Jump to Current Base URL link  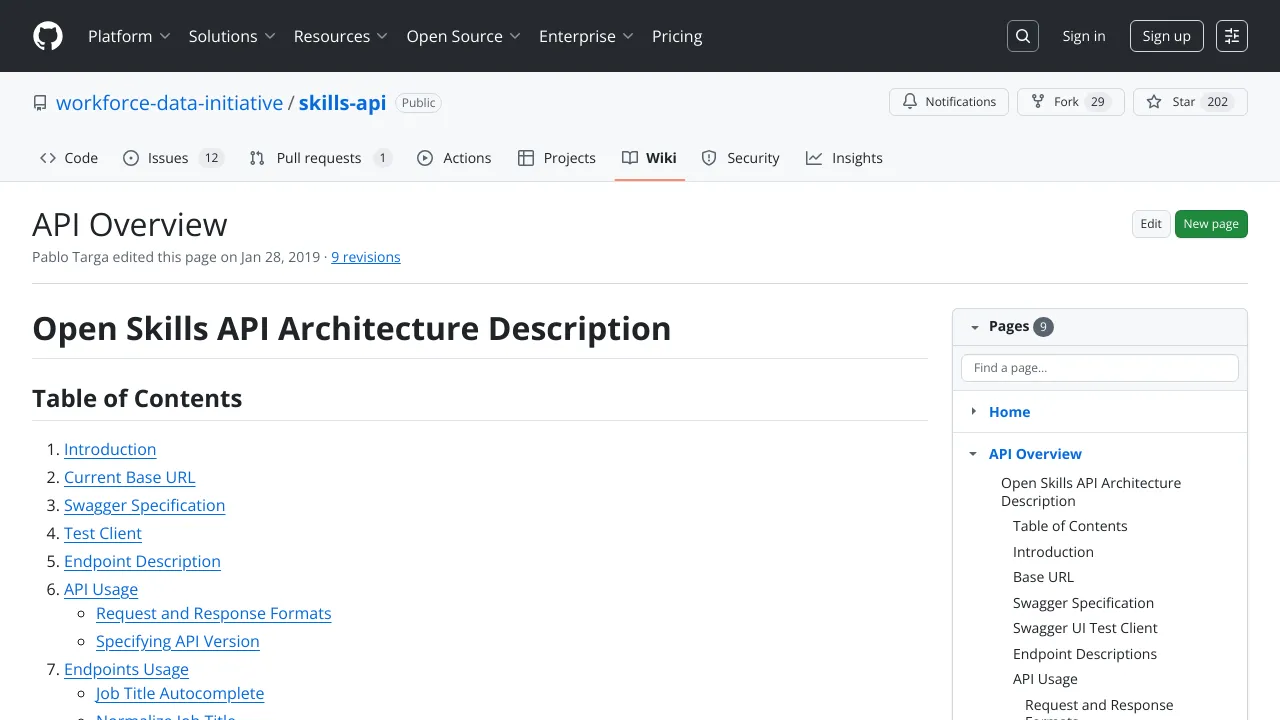pos(130,477)
